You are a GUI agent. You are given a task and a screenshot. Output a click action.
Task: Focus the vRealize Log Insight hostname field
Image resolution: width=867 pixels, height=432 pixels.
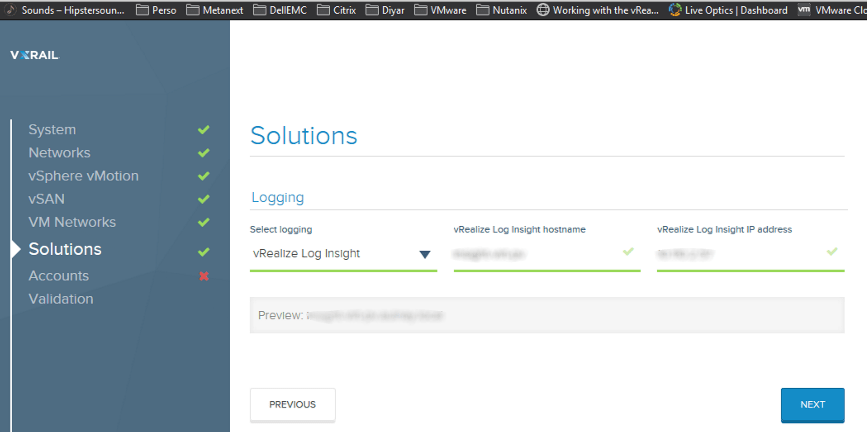point(535,254)
